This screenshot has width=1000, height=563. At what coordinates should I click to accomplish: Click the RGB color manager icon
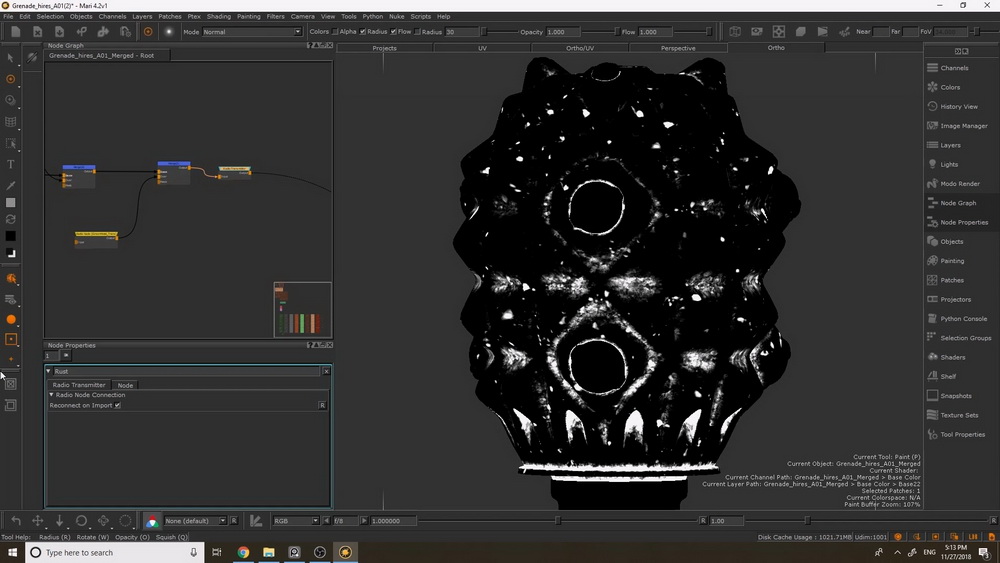(152, 521)
